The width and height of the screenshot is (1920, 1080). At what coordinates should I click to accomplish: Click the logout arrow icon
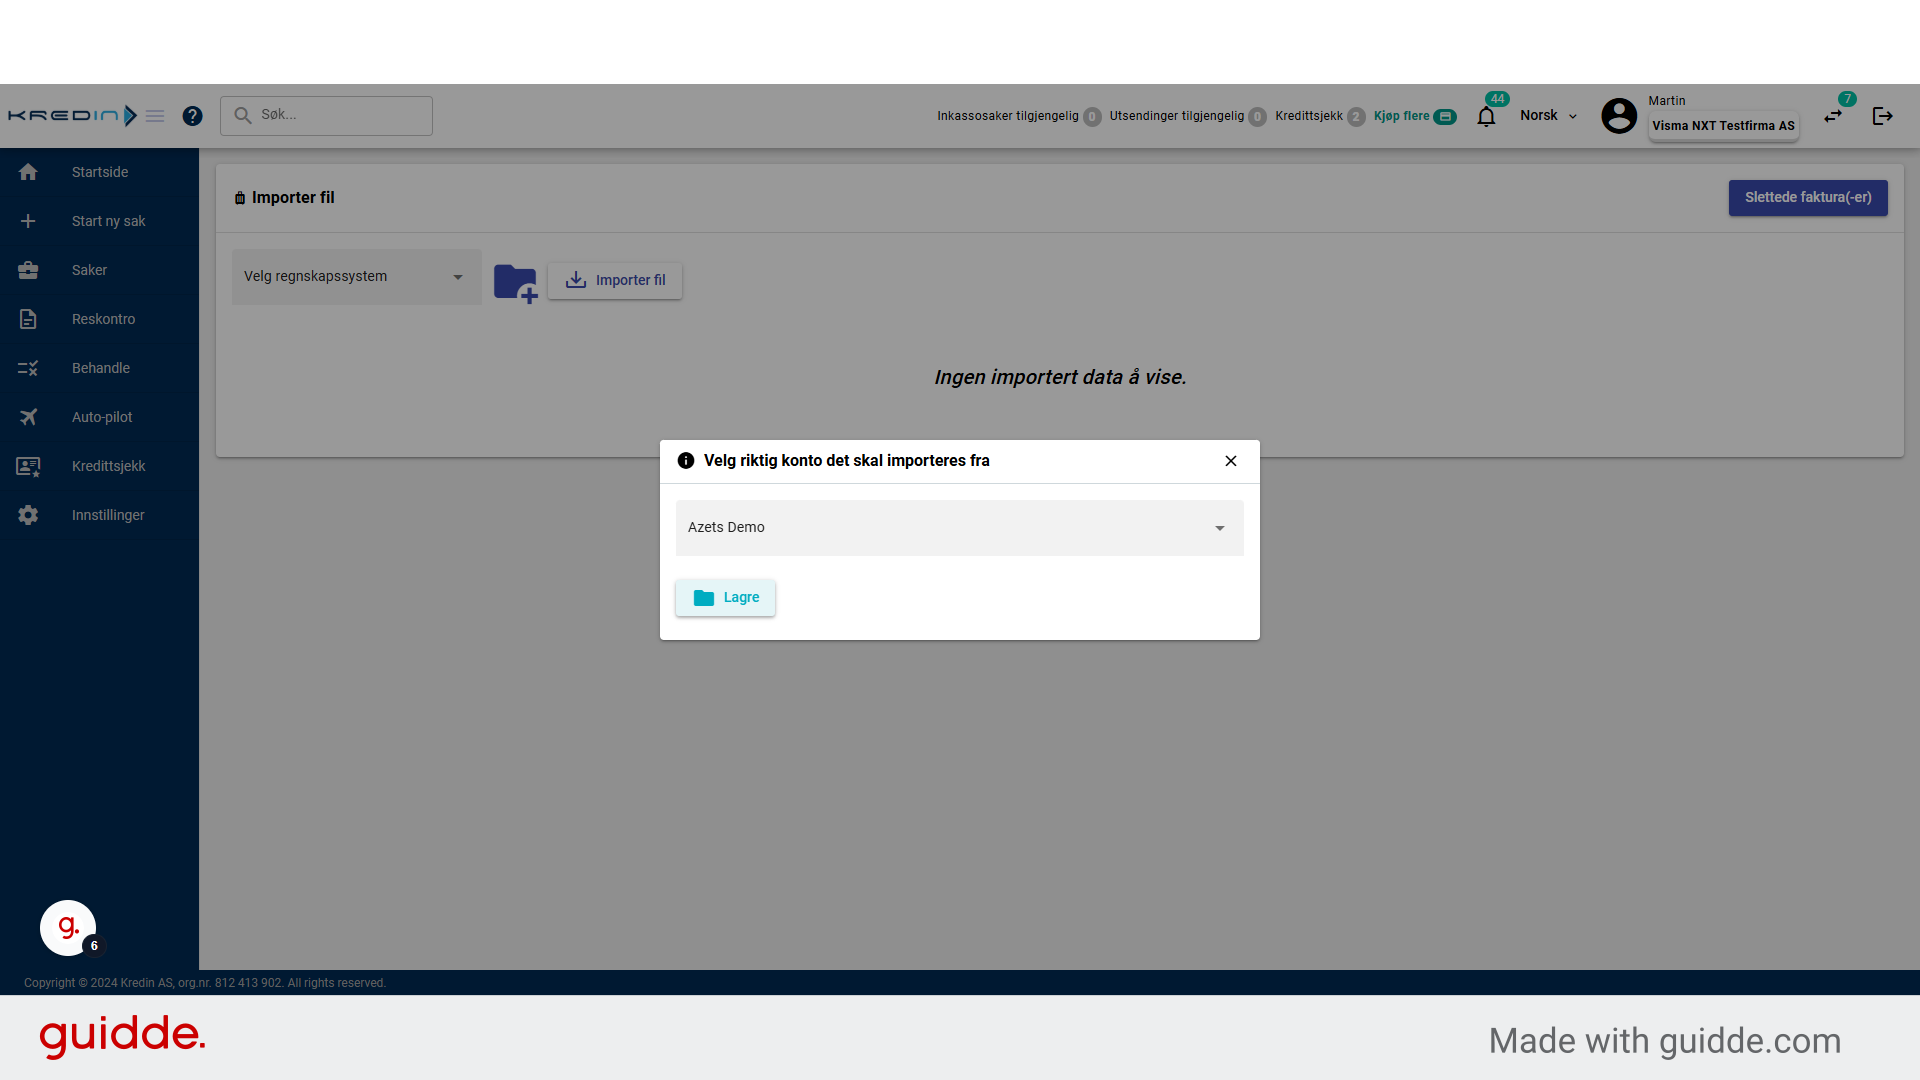pos(1882,116)
